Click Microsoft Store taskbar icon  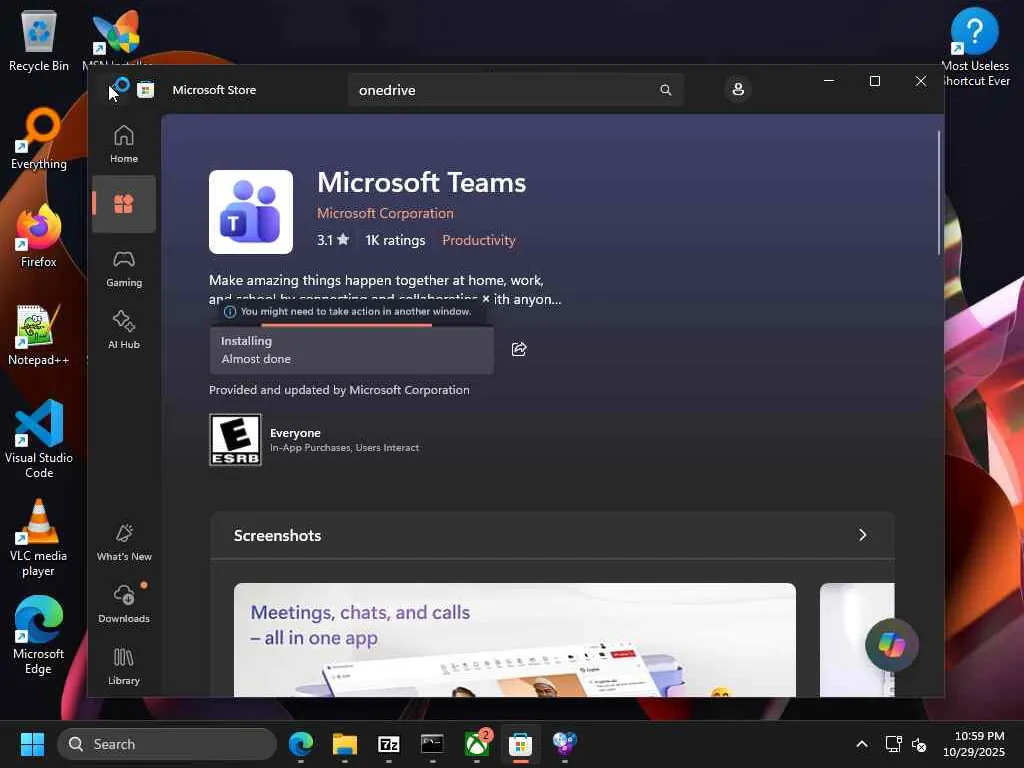[x=520, y=744]
